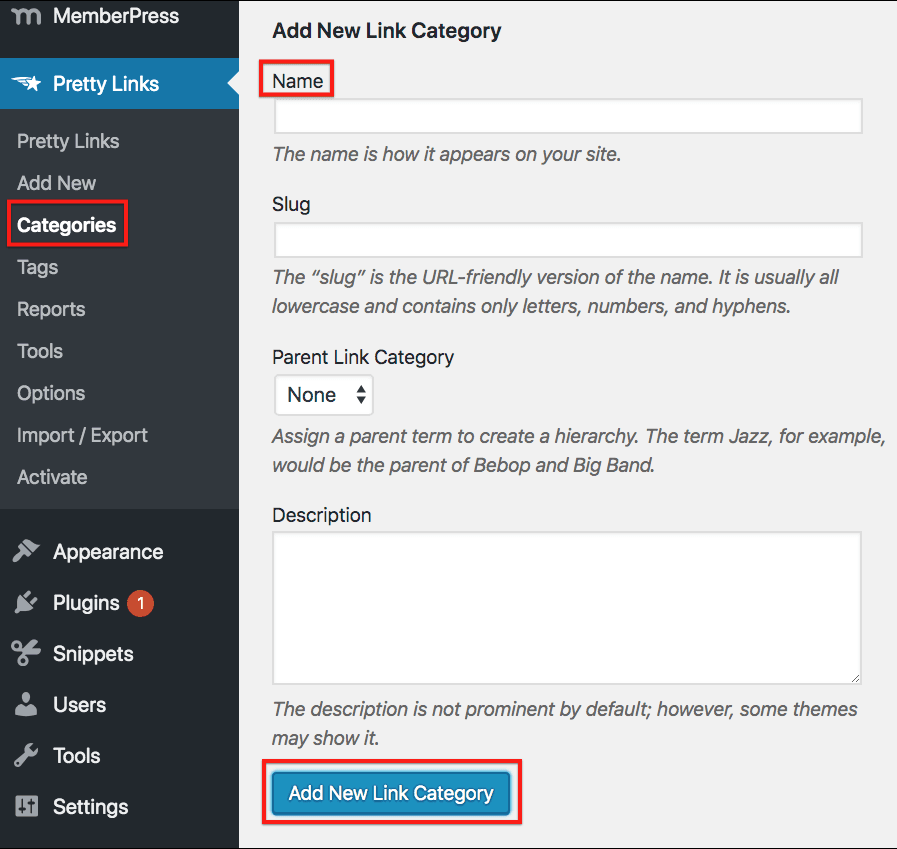
Task: Go to the Add New submenu item
Action: point(57,183)
